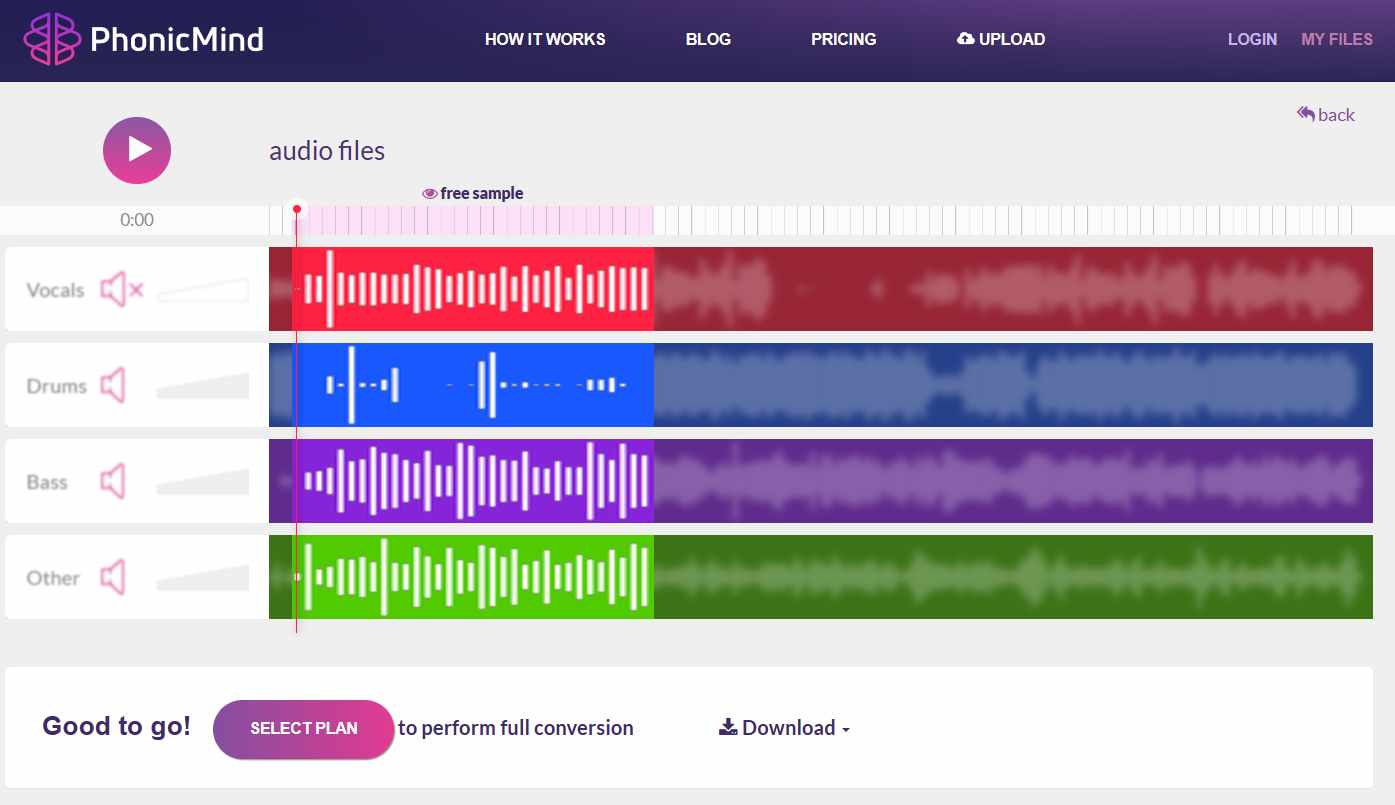Screen dimensions: 1395x805
Task: Click the PhonicMind logo
Action: (144, 40)
